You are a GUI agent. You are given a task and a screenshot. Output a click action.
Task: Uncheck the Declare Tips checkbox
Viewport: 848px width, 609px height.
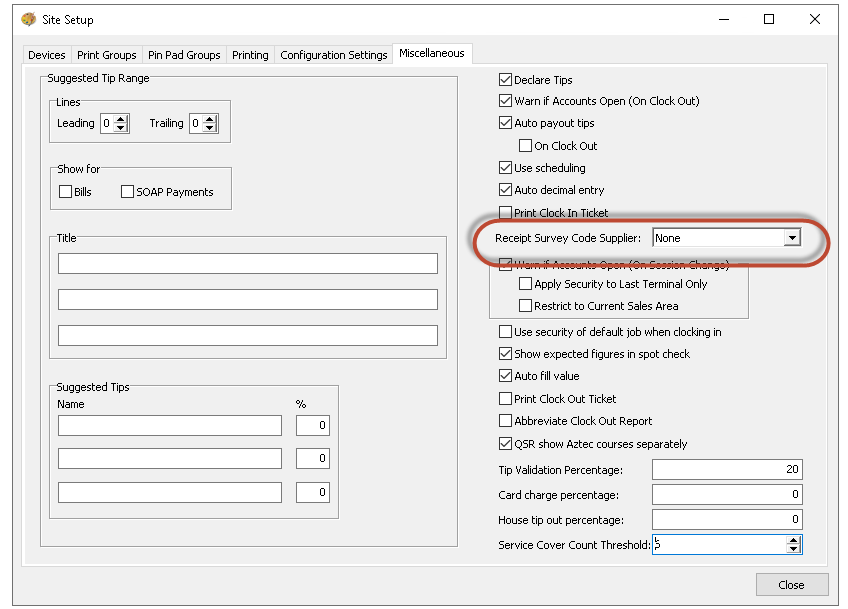[x=505, y=80]
